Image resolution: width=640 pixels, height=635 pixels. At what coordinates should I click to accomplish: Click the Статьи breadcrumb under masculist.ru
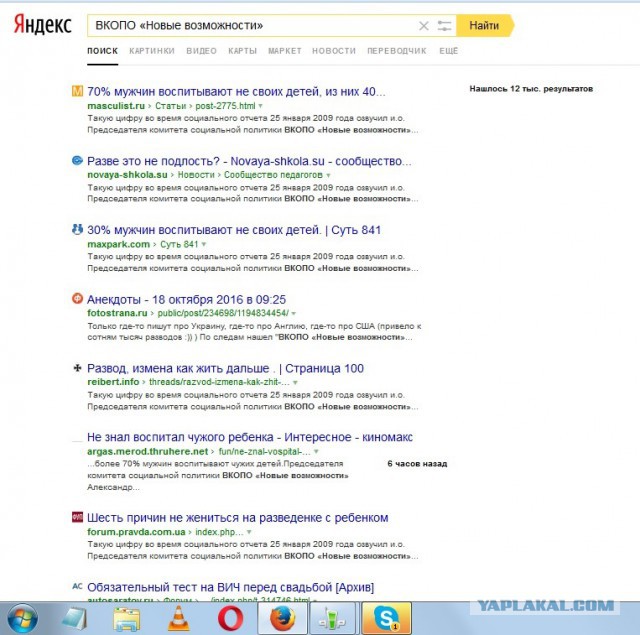pos(170,106)
